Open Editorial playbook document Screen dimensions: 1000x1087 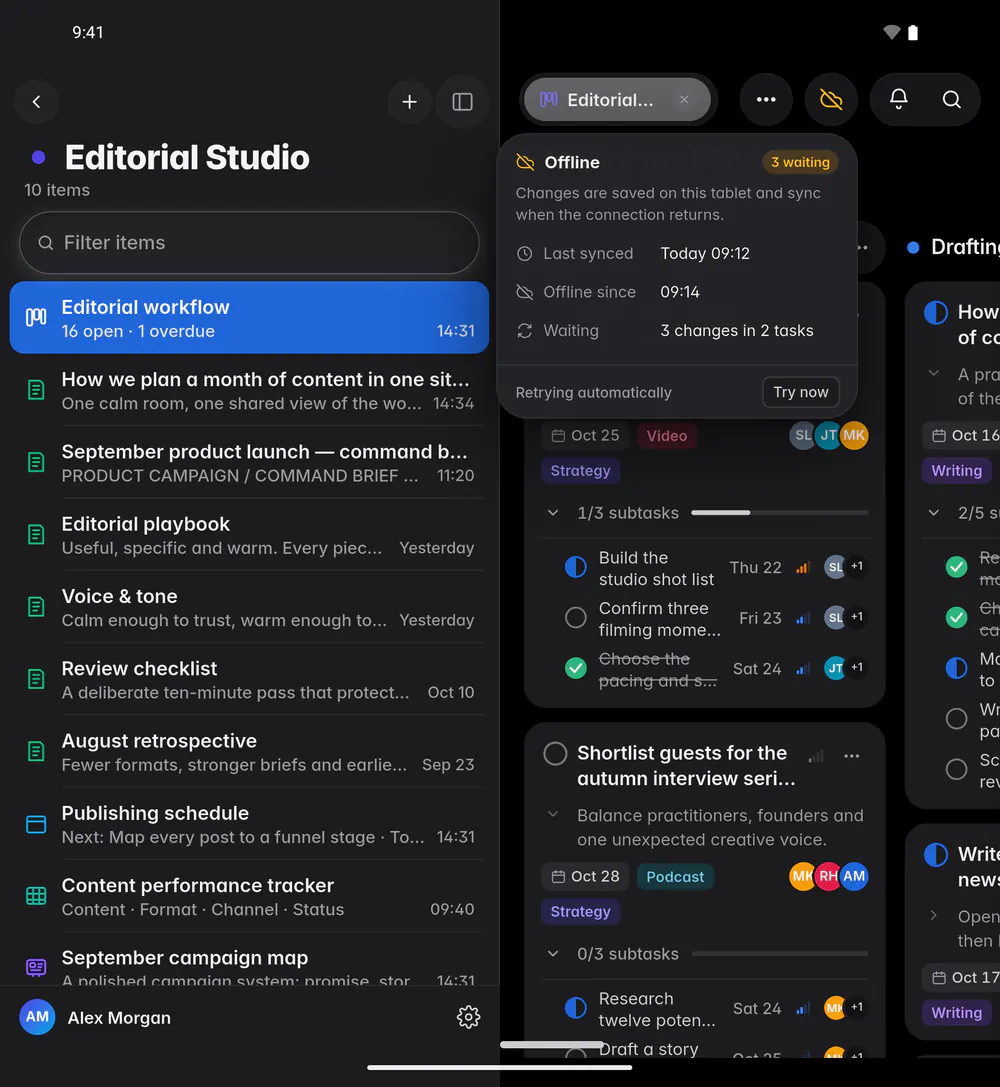click(249, 535)
